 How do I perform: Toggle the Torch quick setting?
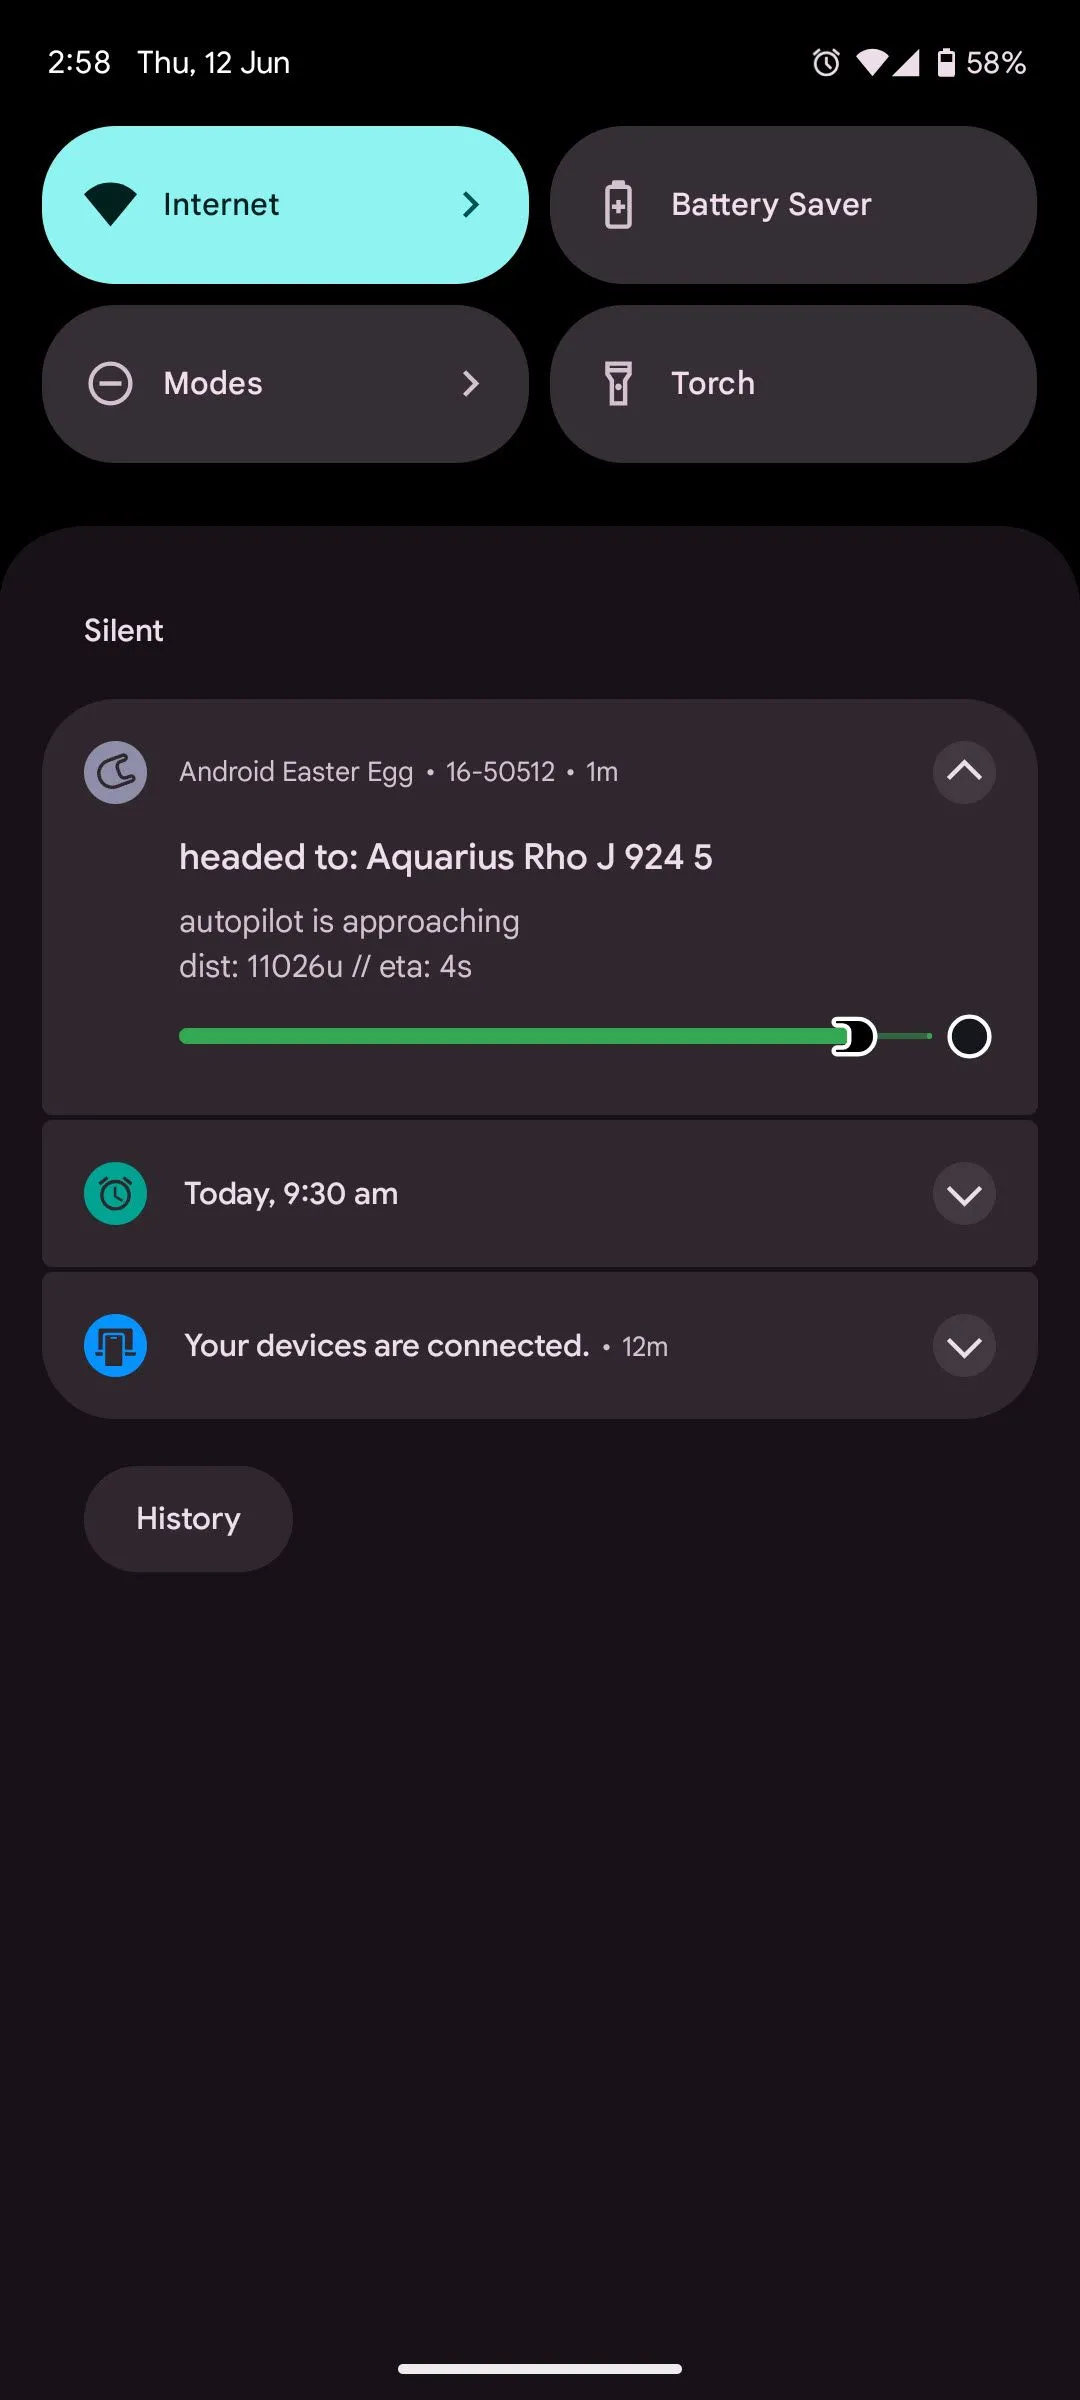[793, 384]
